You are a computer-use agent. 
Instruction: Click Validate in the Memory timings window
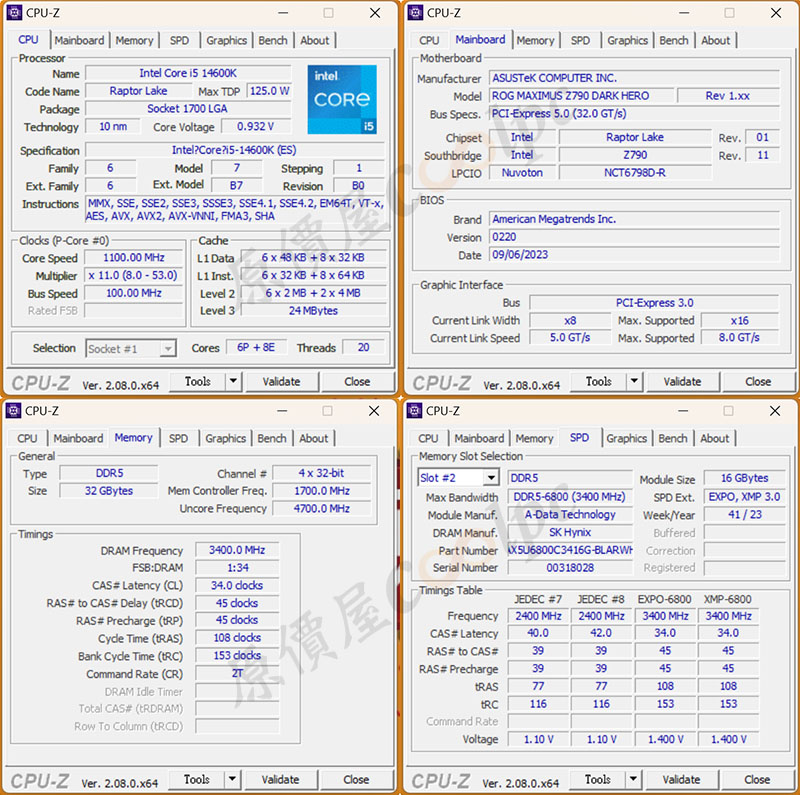click(x=281, y=779)
